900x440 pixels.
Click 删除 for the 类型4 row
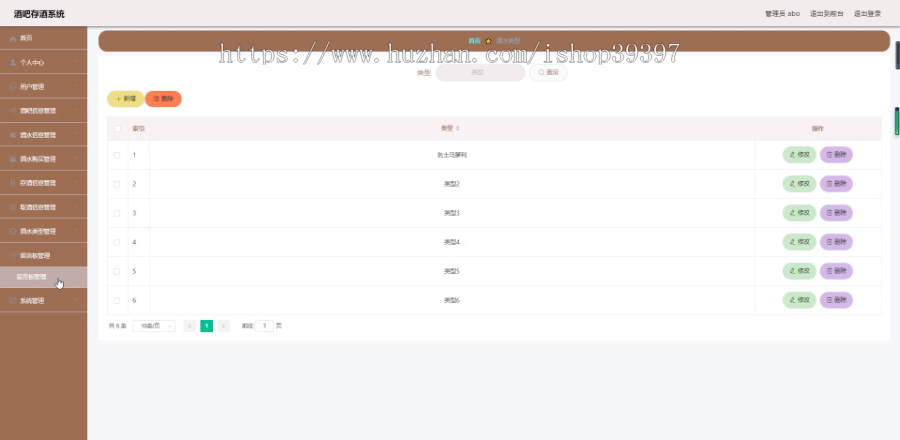tap(836, 242)
